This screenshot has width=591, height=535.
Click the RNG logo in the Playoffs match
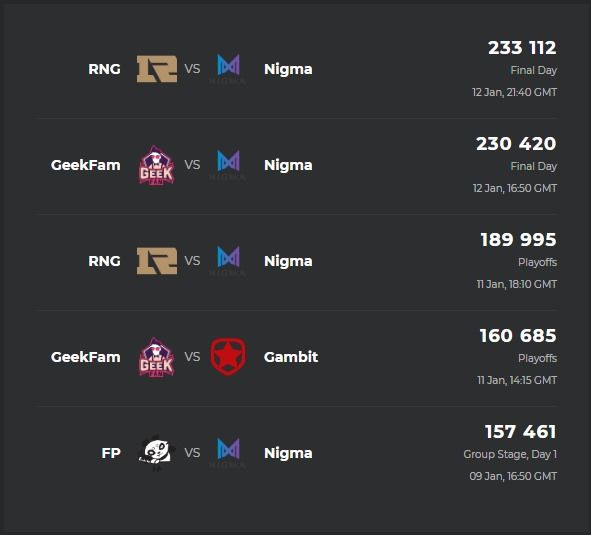[x=157, y=261]
